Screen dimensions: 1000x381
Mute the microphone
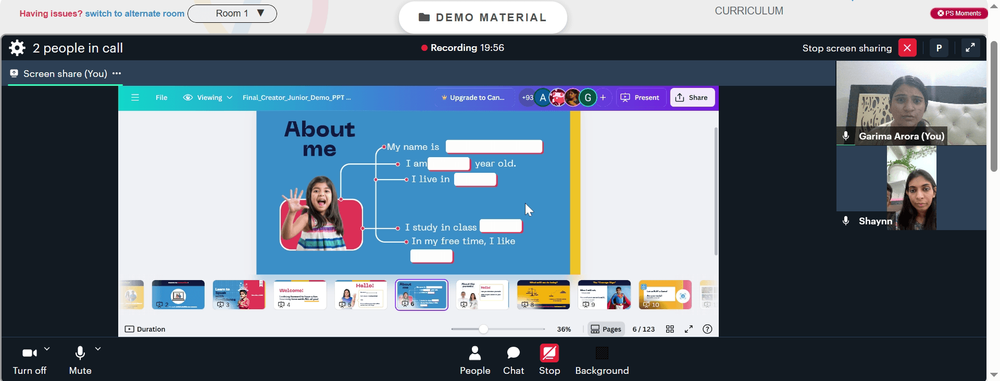[80, 361]
